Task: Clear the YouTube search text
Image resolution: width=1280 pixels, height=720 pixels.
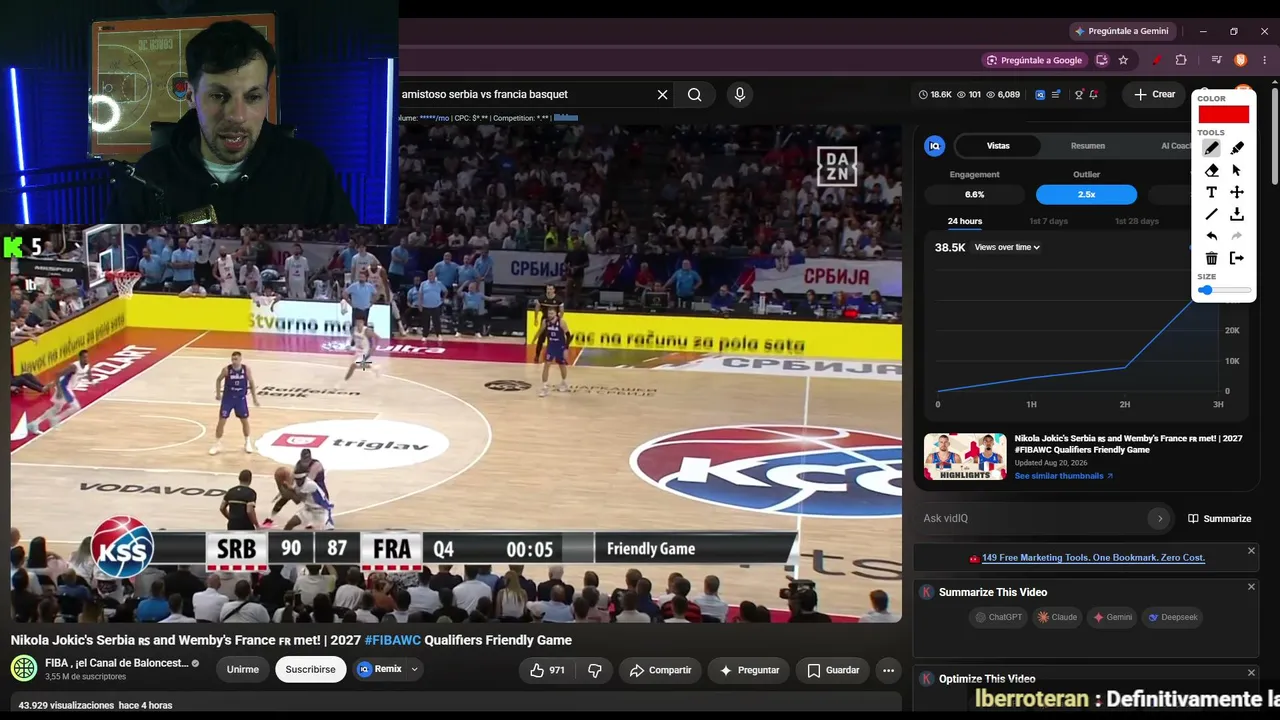Action: pos(662,95)
